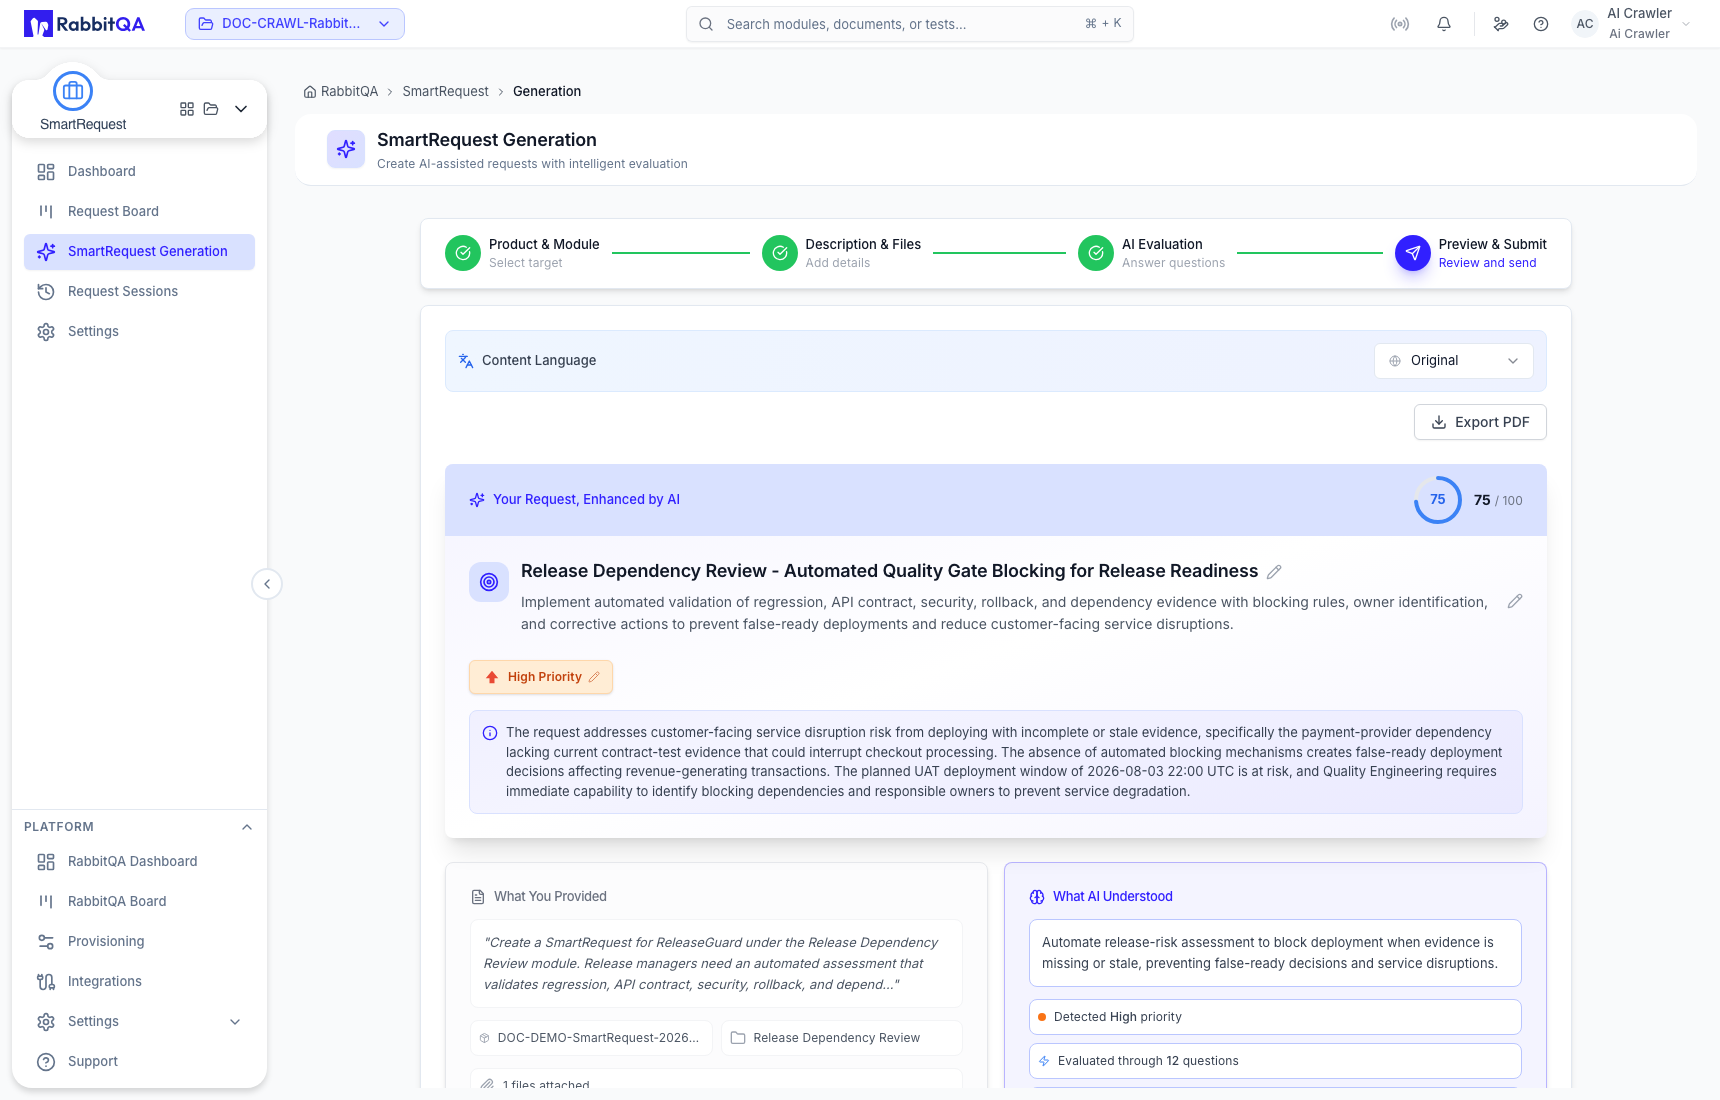Viewport: 1720px width, 1100px height.
Task: Click the quoted original request text box
Action: [x=716, y=963]
